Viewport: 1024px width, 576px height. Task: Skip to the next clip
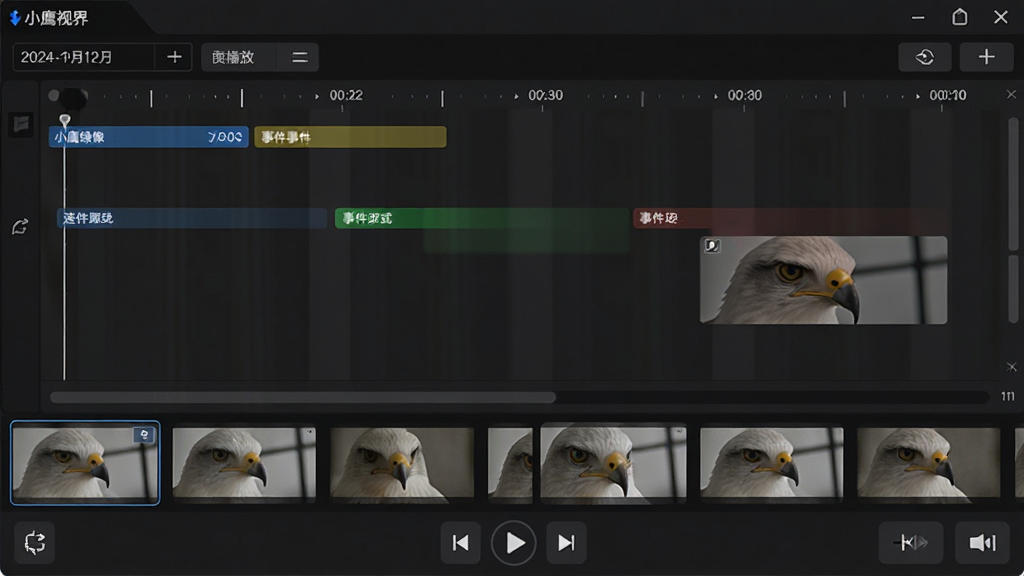[566, 543]
